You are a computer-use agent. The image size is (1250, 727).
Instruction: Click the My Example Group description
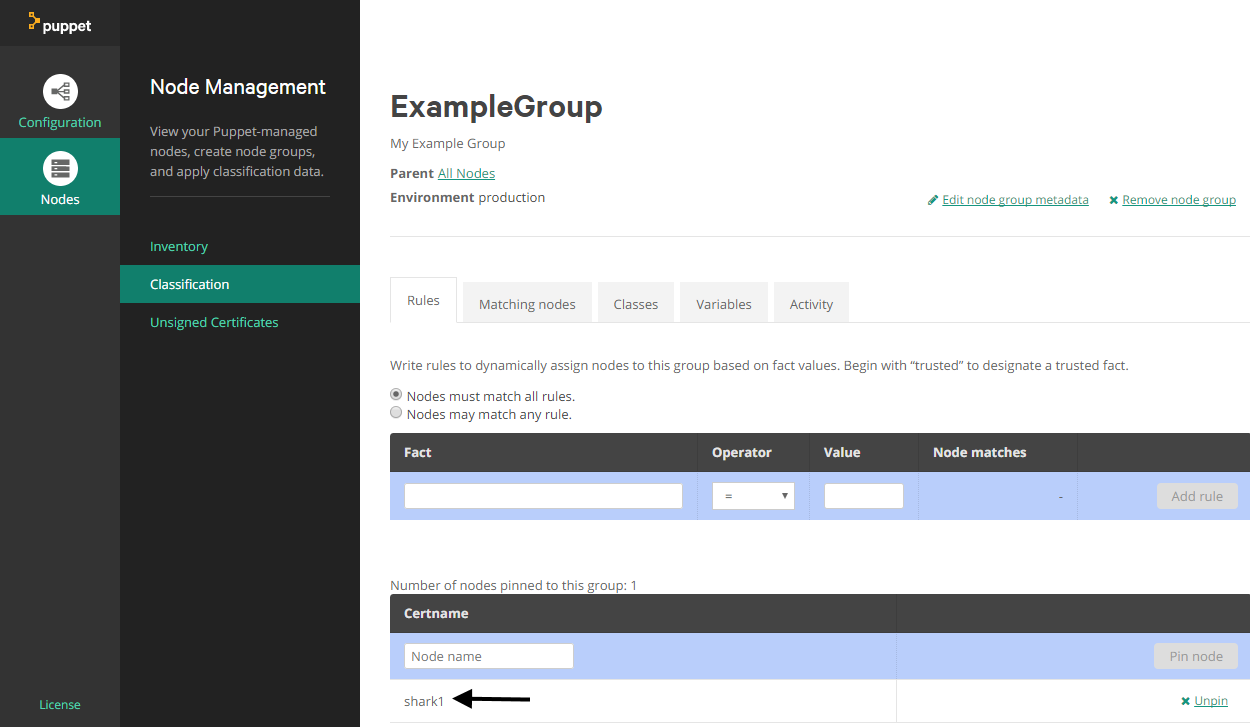[x=448, y=143]
